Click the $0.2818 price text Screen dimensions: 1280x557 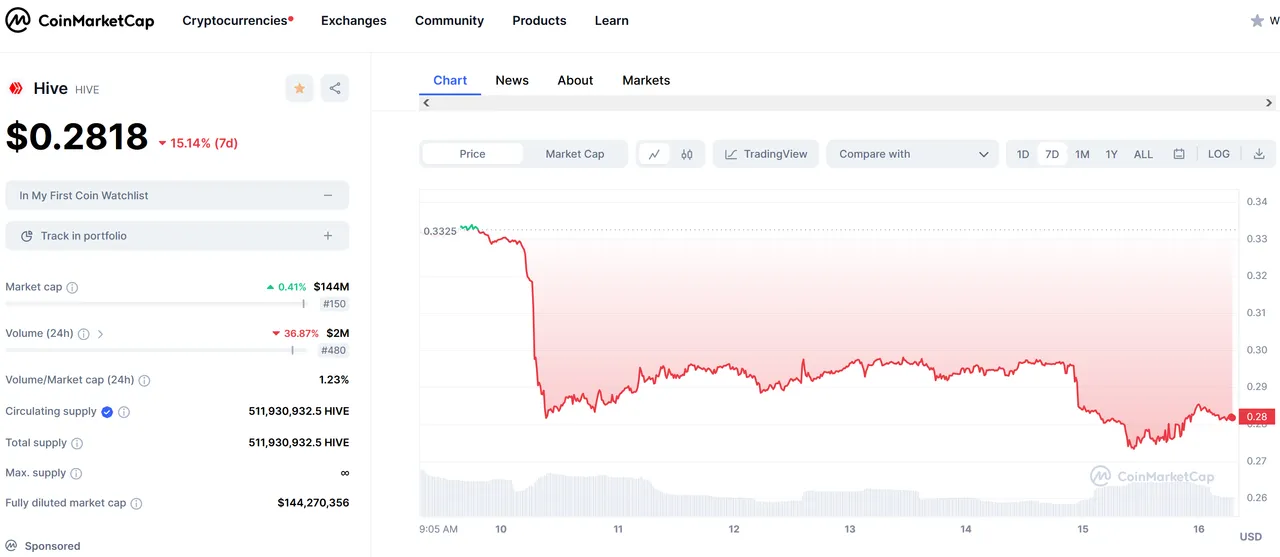point(77,137)
